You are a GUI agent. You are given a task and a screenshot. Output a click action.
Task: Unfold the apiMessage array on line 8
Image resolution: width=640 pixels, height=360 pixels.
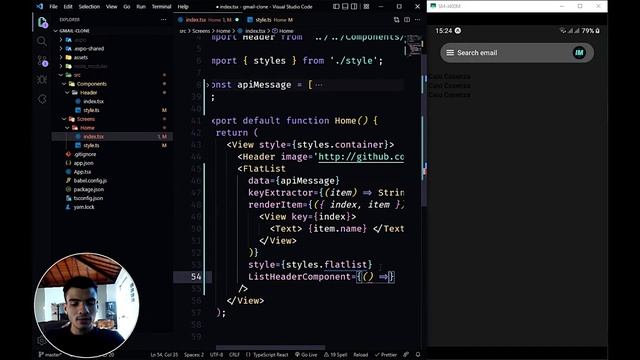[208, 85]
